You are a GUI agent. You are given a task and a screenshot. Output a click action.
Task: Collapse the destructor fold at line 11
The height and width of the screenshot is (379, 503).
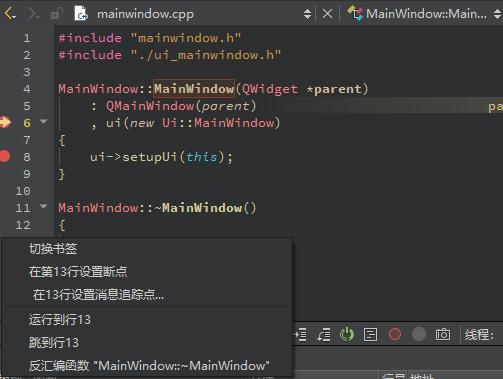(43, 206)
